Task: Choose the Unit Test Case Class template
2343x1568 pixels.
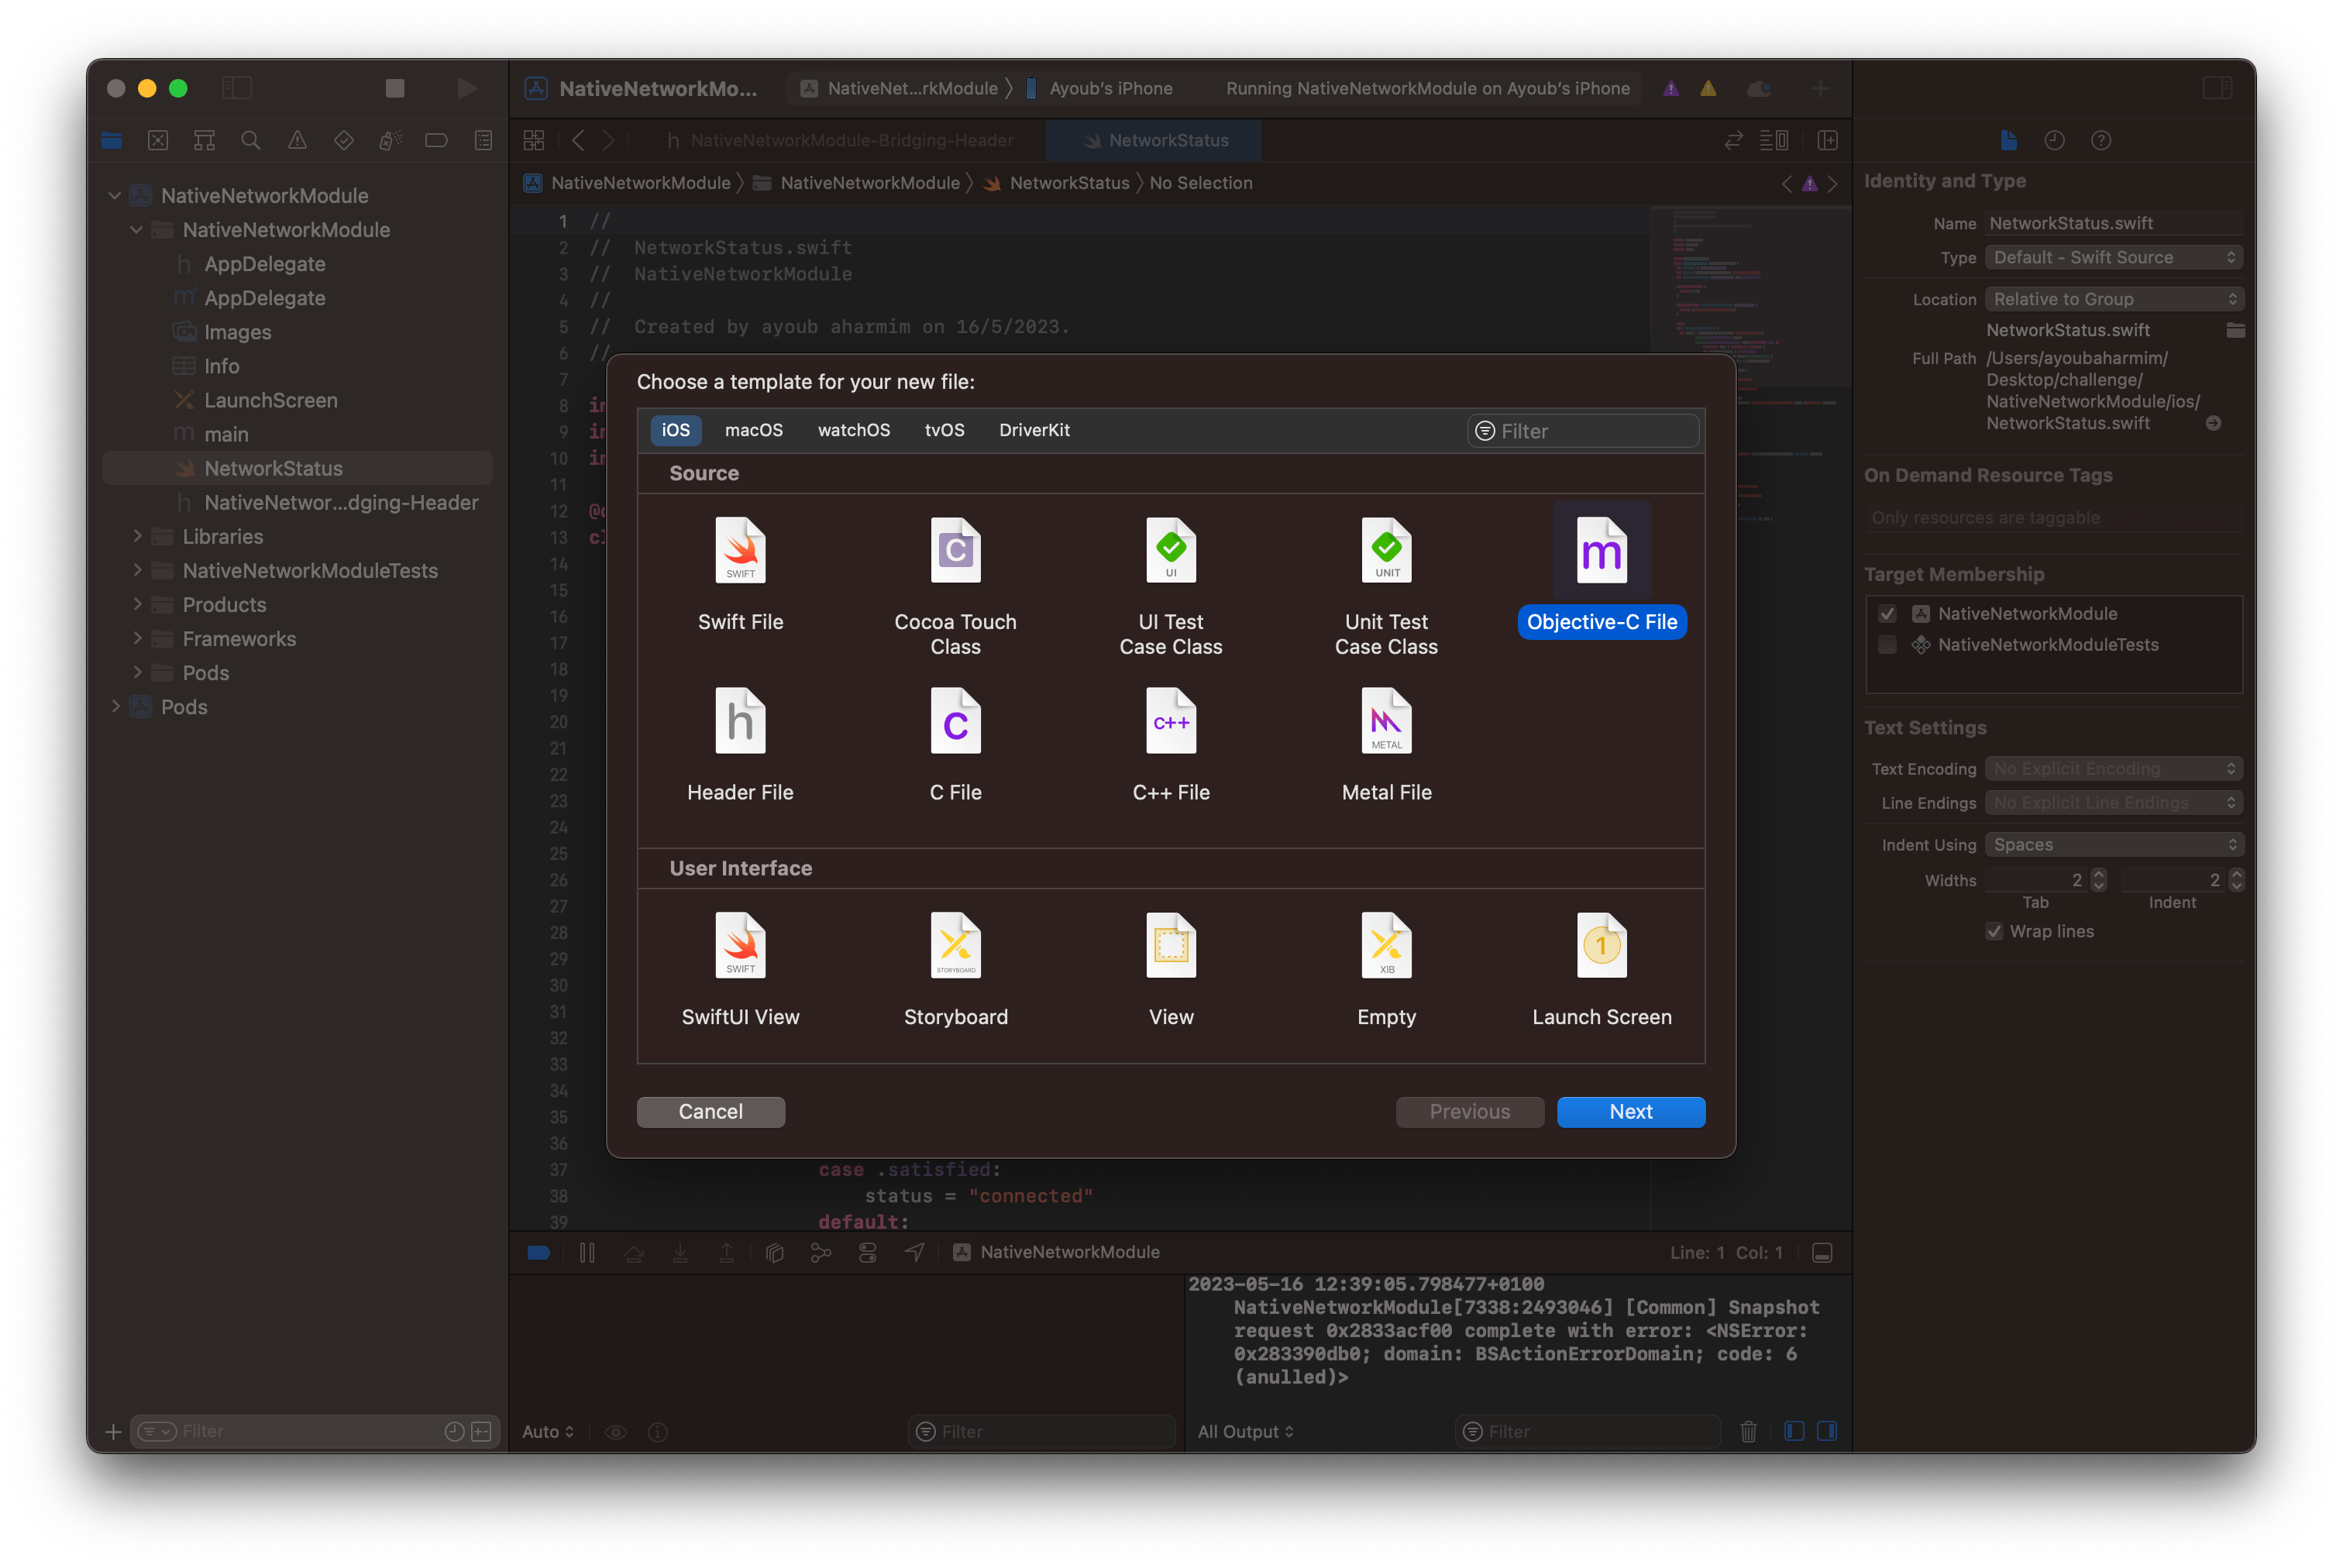Action: (1386, 586)
